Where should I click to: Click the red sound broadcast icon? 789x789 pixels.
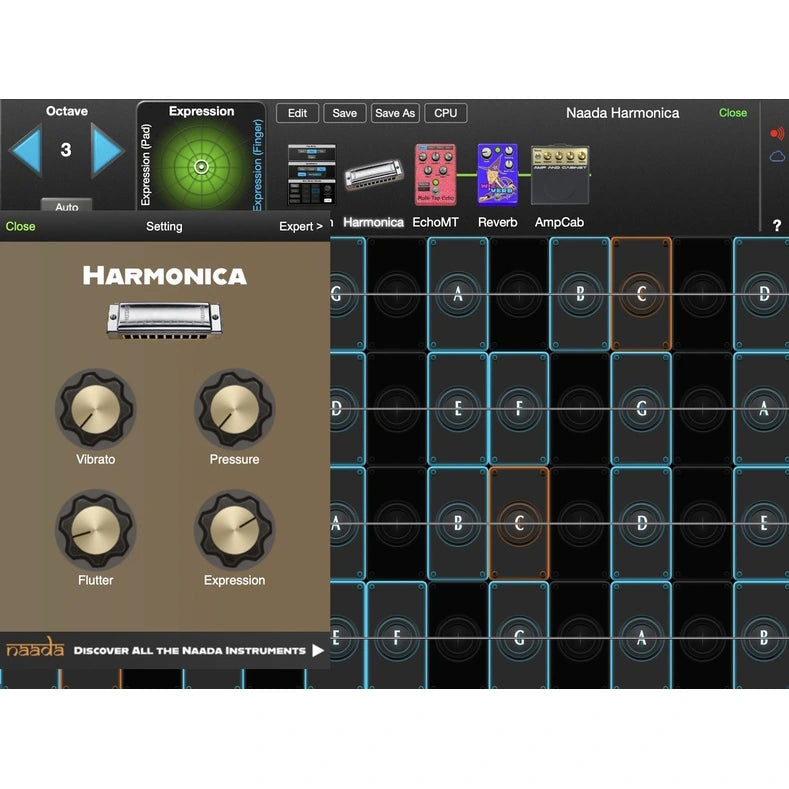pos(777,133)
